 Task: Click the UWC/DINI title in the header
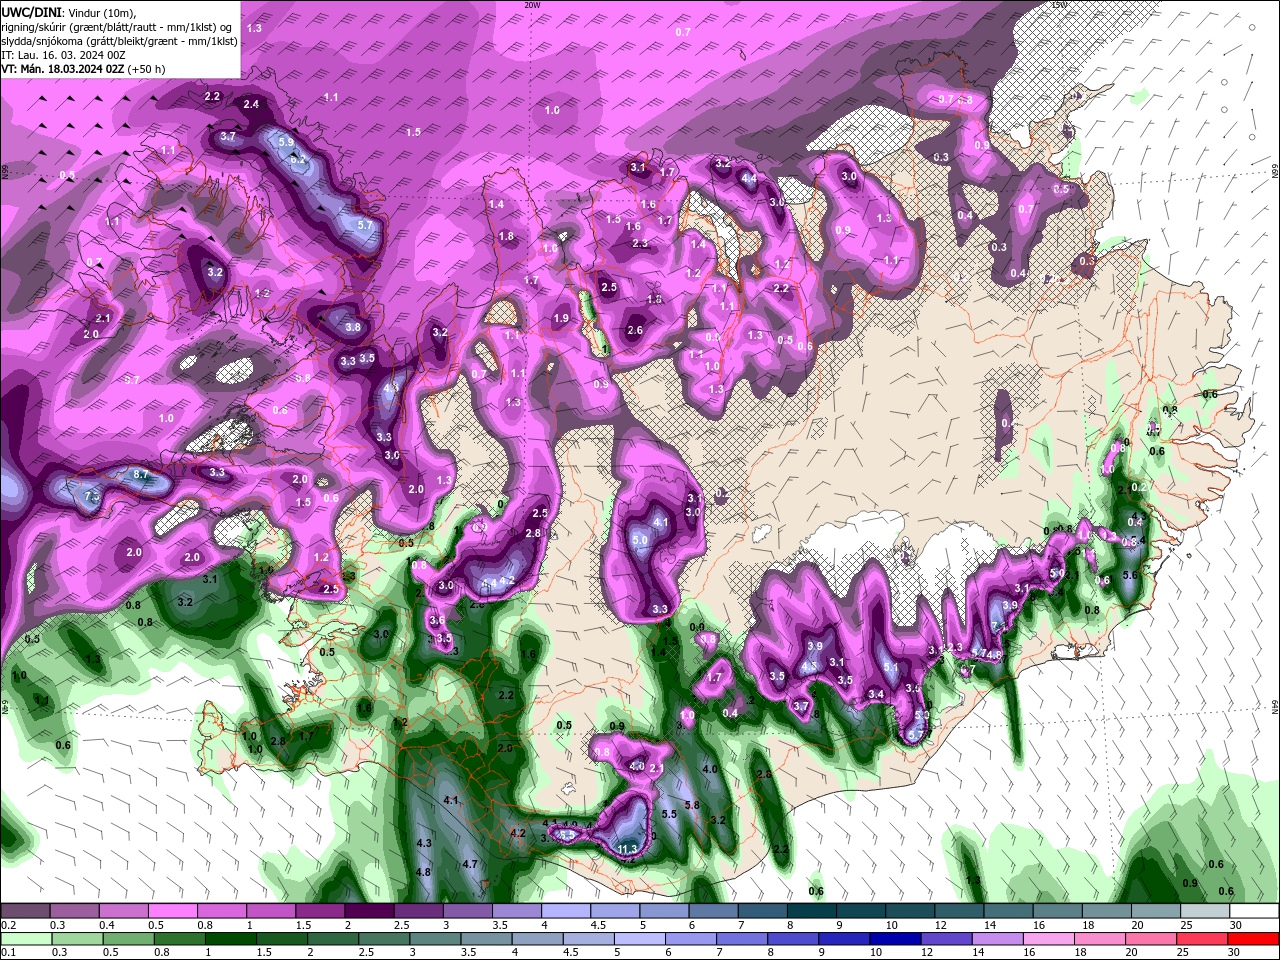coord(29,12)
